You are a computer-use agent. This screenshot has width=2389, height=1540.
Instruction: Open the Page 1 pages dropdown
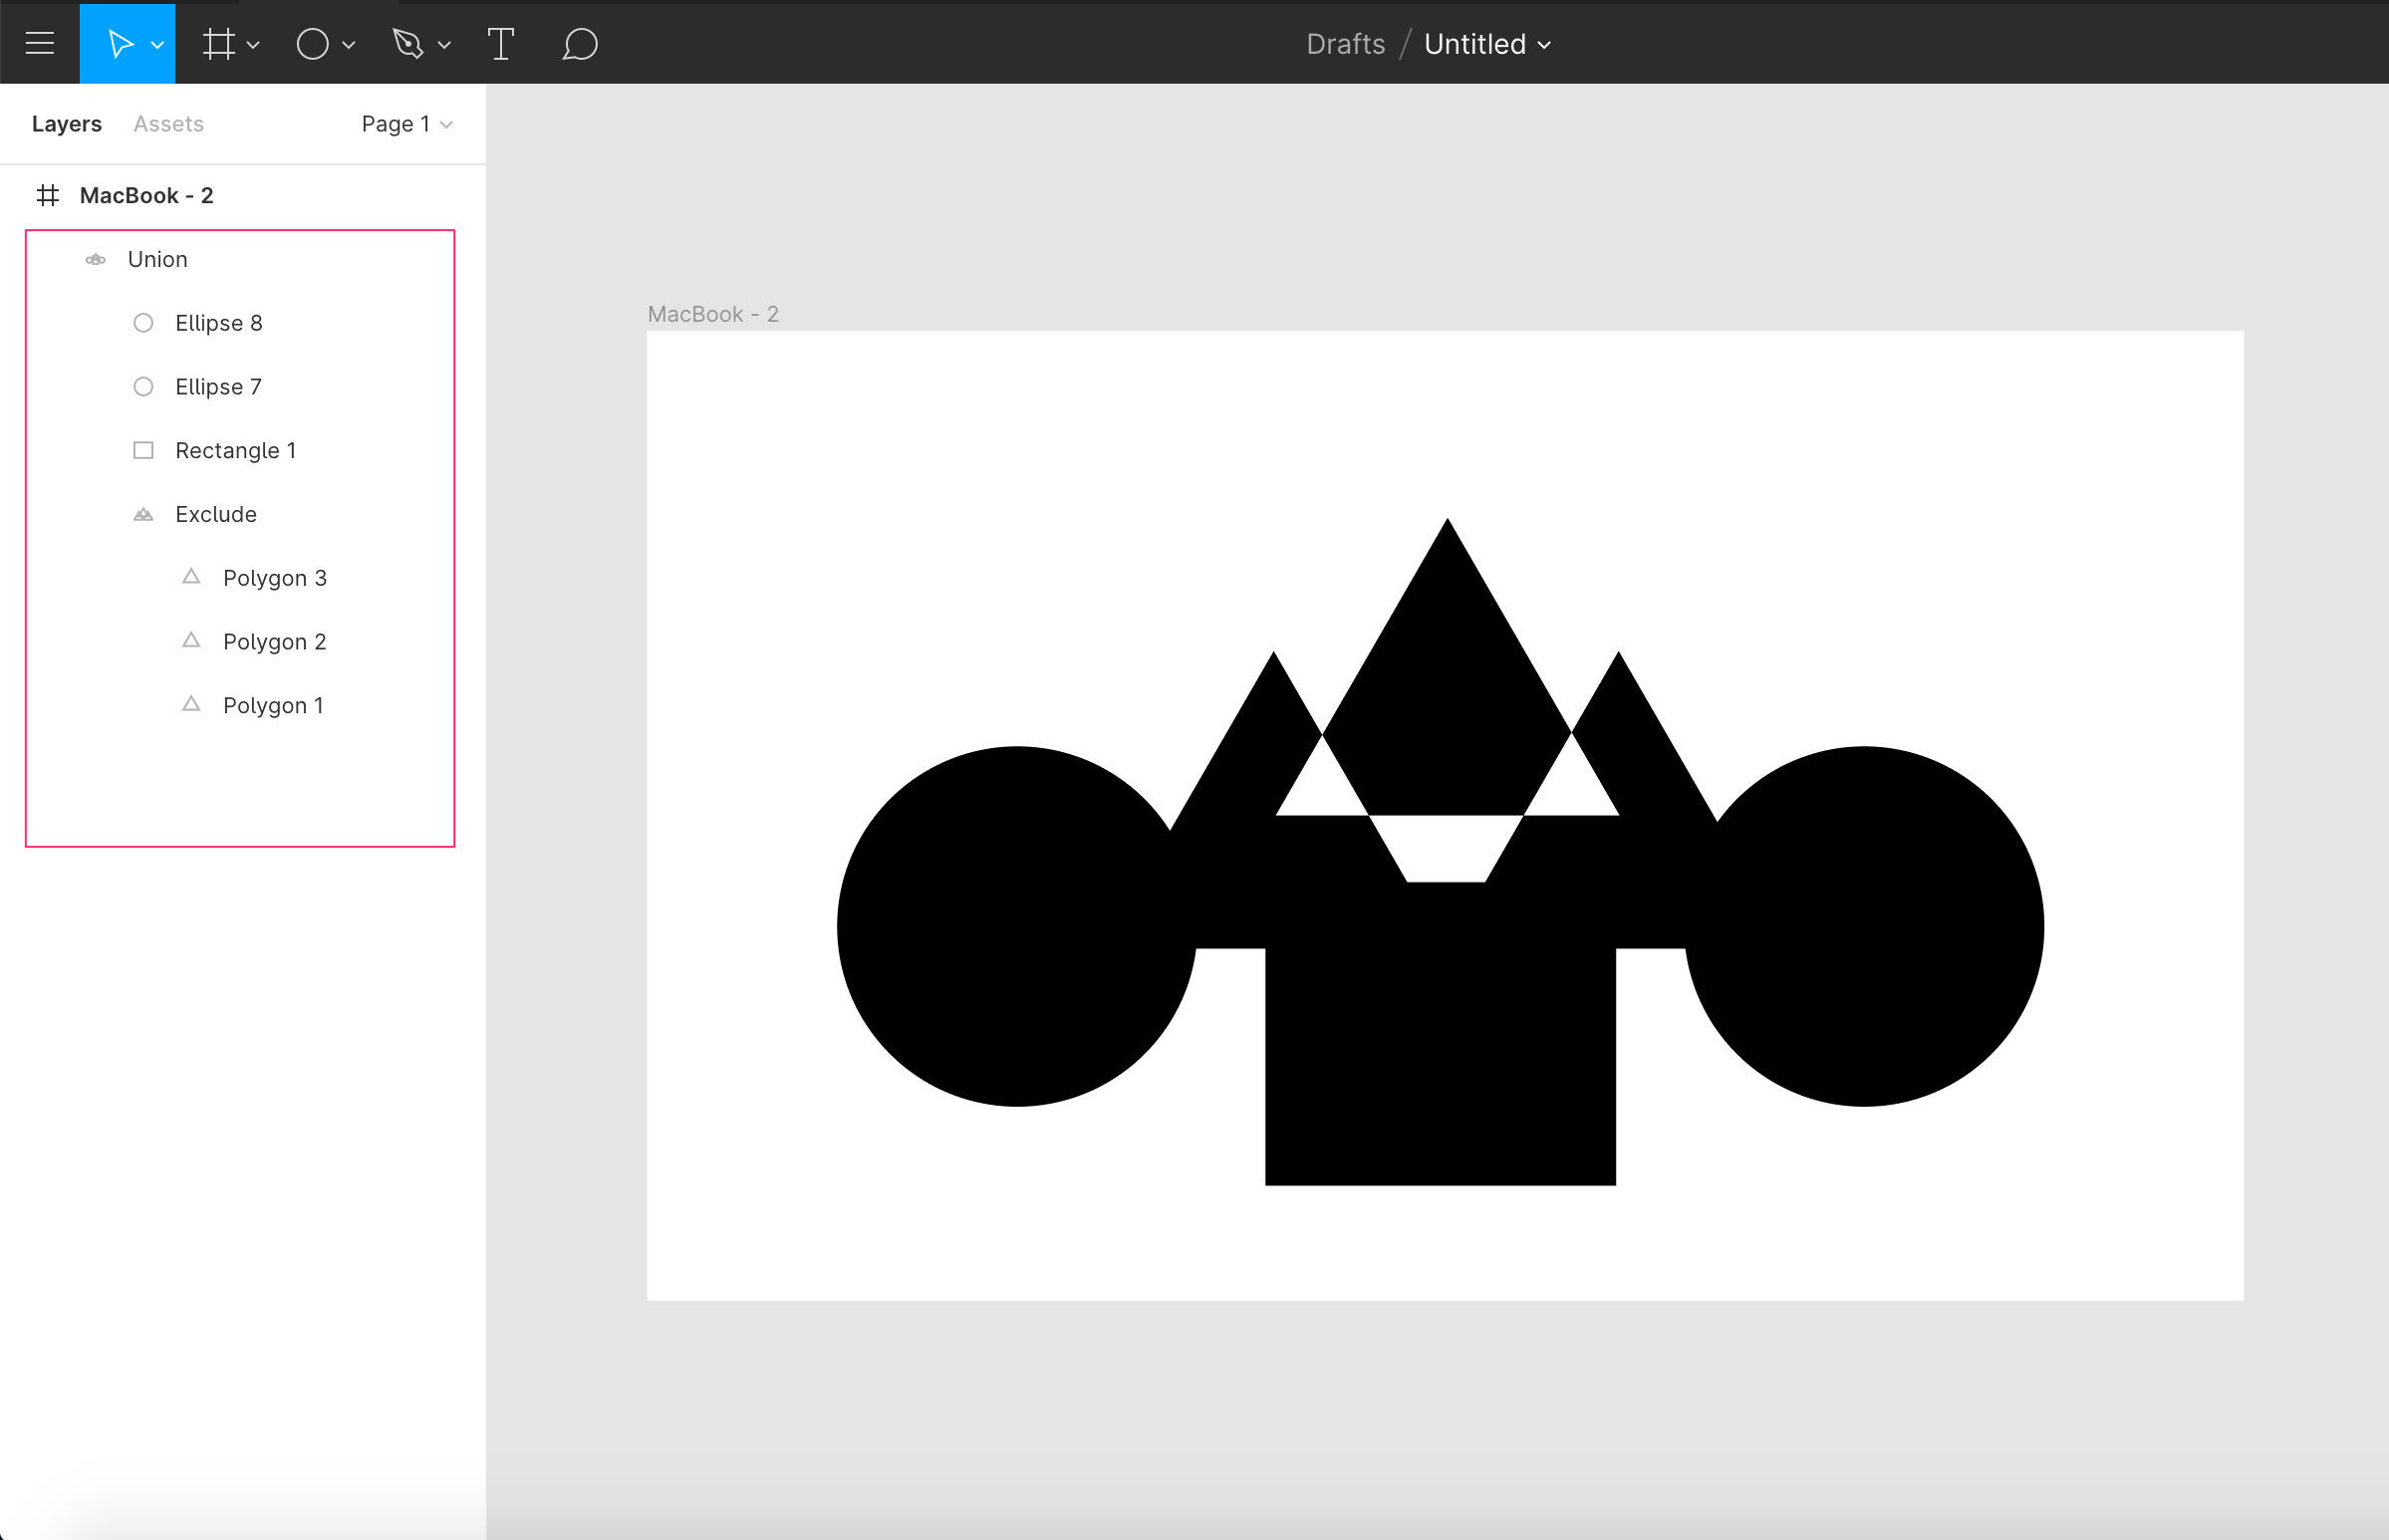point(407,124)
